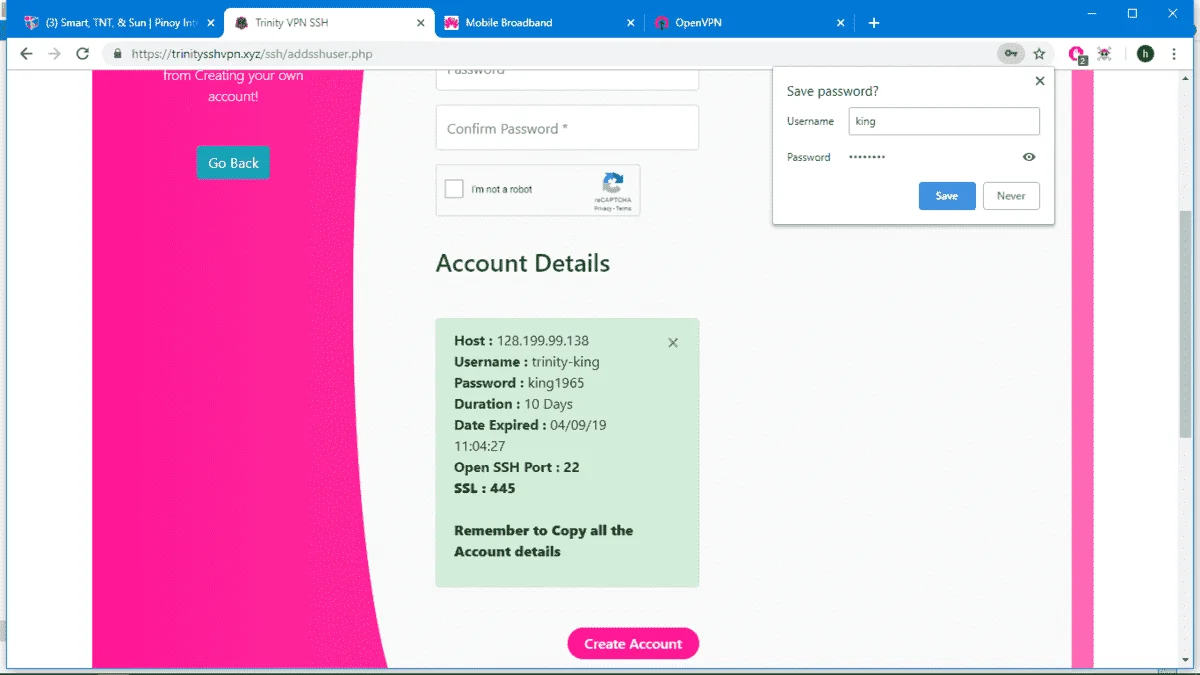Click the username value trinity-king
This screenshot has width=1200, height=675.
coord(566,362)
